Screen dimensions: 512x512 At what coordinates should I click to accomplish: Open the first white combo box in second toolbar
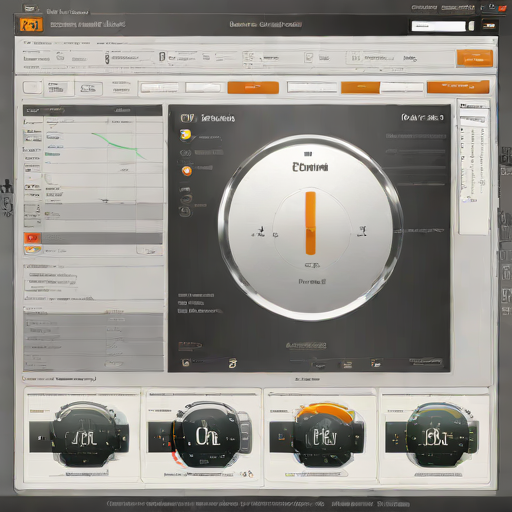pyautogui.click(x=159, y=88)
